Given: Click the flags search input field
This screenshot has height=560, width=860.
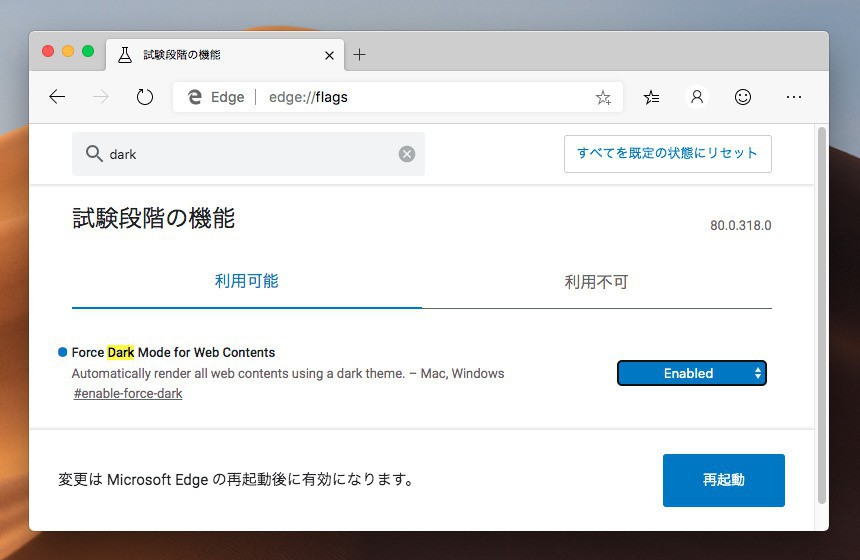Looking at the screenshot, I should coord(248,154).
